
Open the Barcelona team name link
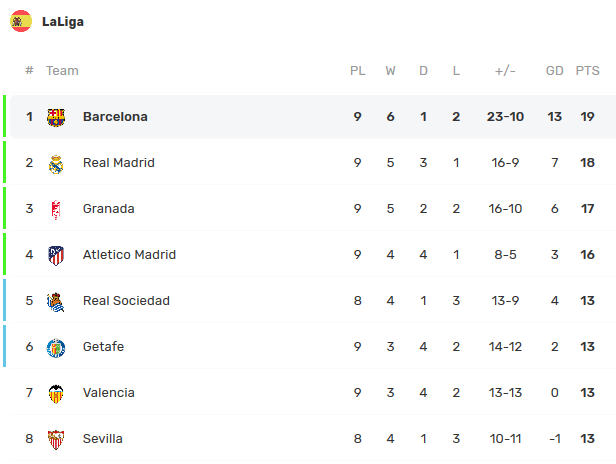tap(115, 117)
